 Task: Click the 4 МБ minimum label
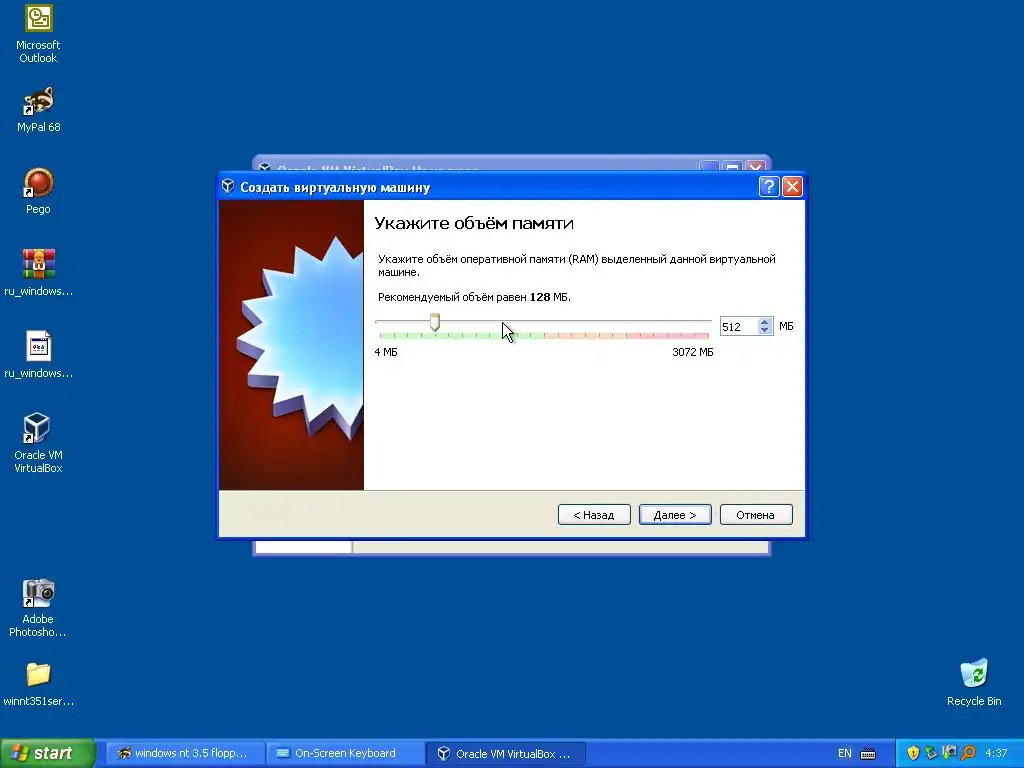coord(386,352)
